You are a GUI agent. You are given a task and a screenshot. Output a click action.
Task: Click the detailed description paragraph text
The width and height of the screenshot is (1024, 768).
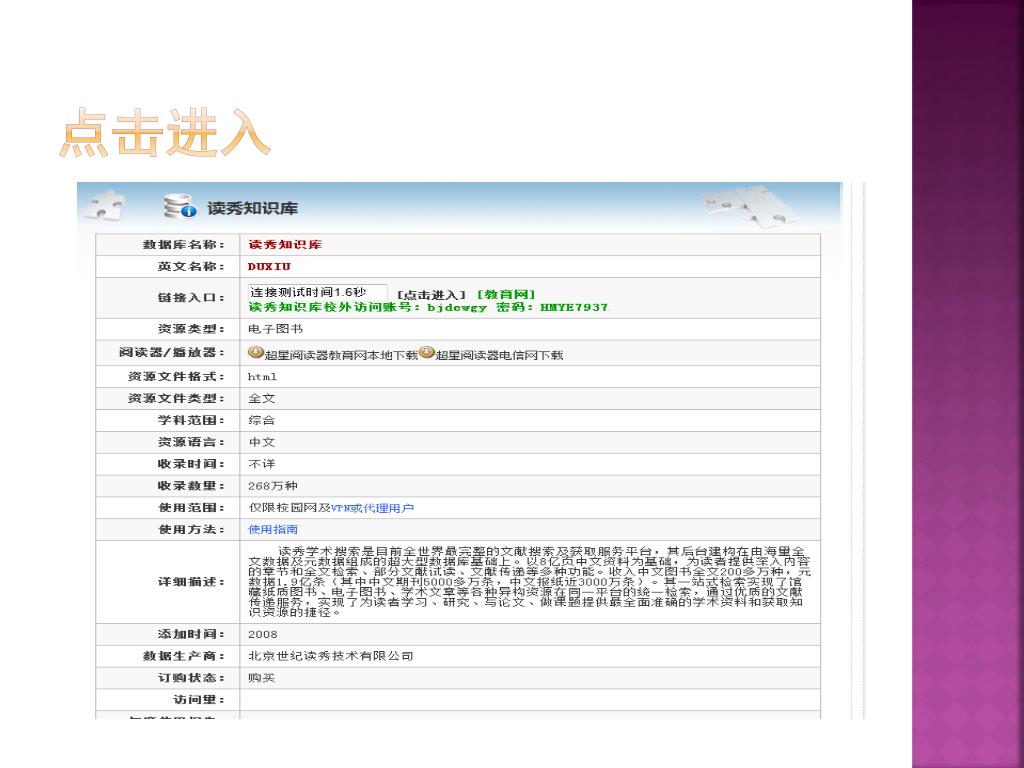[x=529, y=582]
